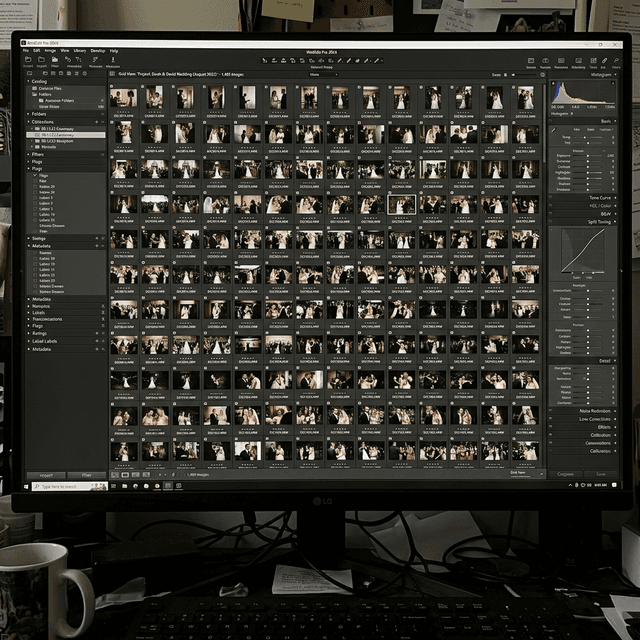Click the taskbar search box
The height and width of the screenshot is (640, 640).
pos(70,486)
